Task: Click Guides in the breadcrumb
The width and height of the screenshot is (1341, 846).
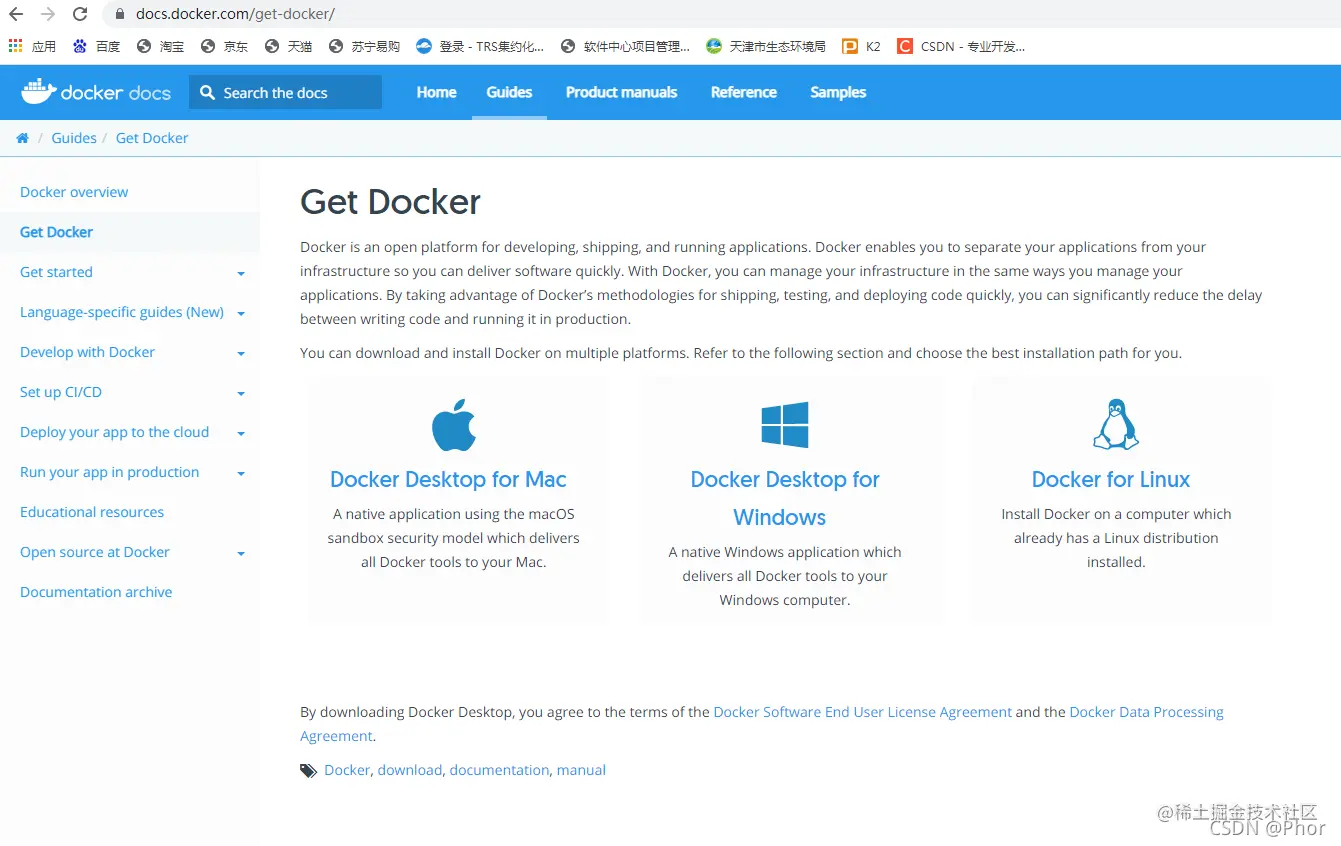Action: pos(74,138)
